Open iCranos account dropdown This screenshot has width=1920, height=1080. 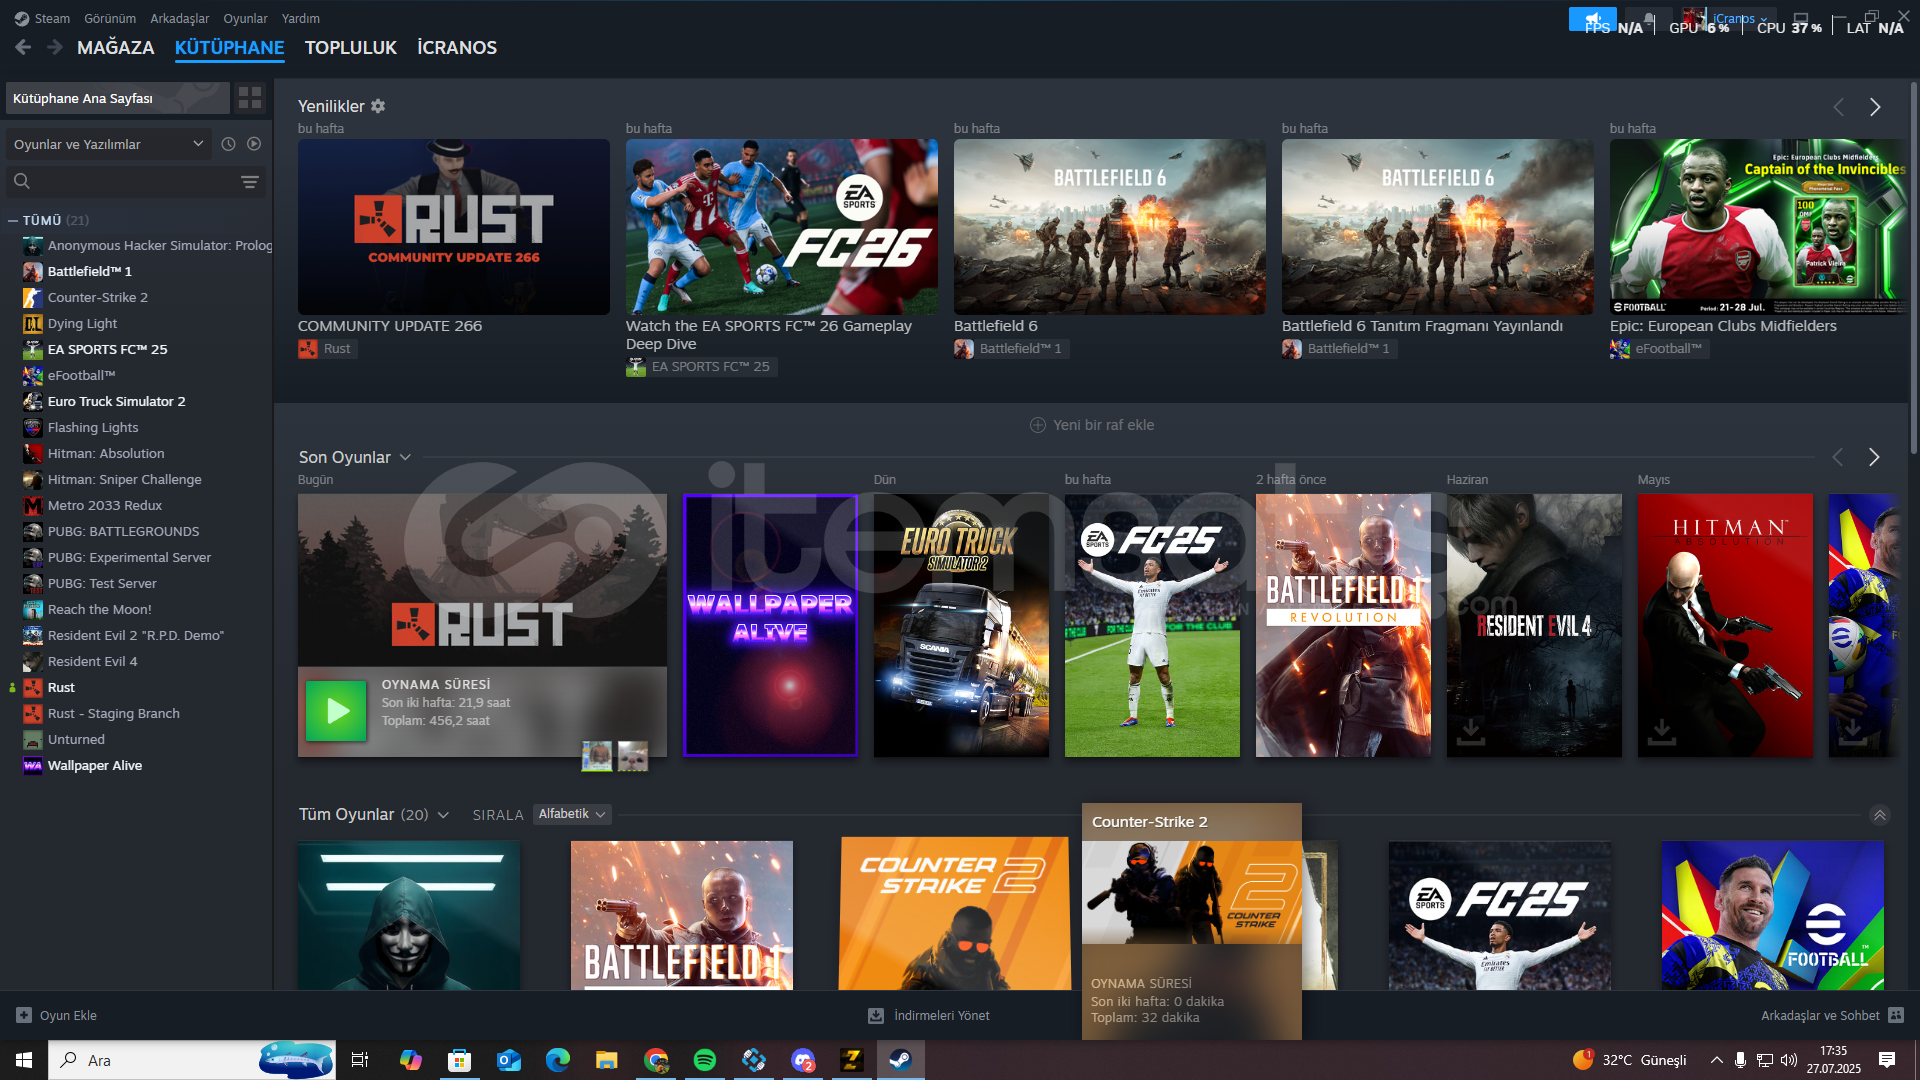coord(1740,18)
